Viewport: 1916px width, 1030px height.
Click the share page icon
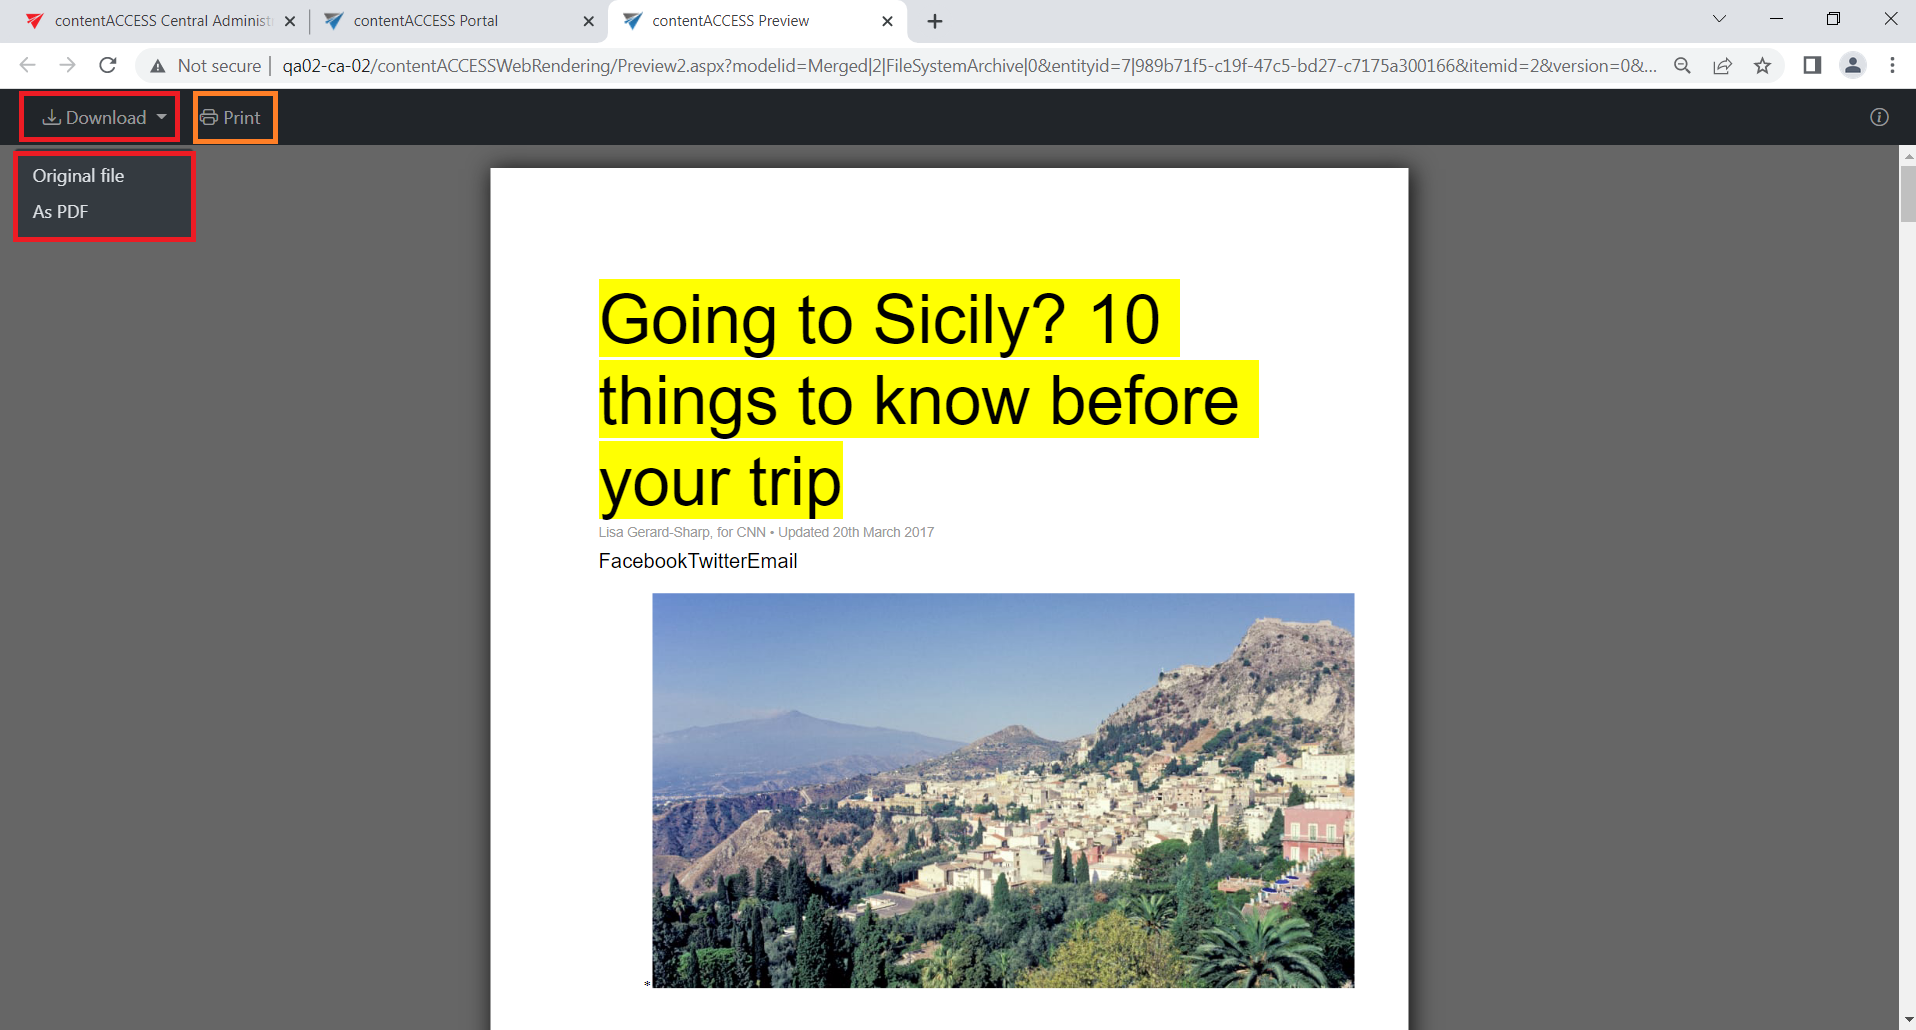click(x=1722, y=66)
